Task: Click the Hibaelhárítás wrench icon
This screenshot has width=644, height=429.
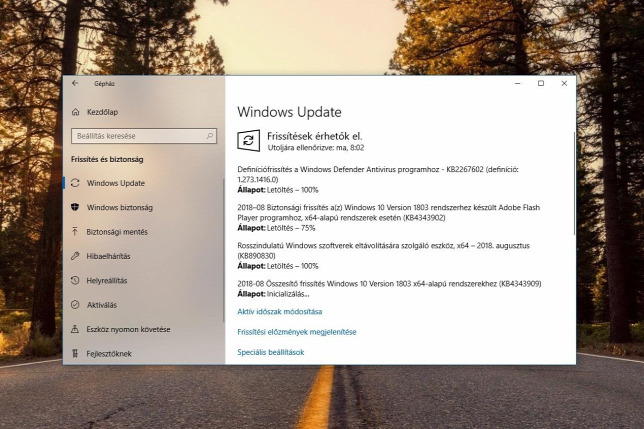Action: [x=75, y=256]
